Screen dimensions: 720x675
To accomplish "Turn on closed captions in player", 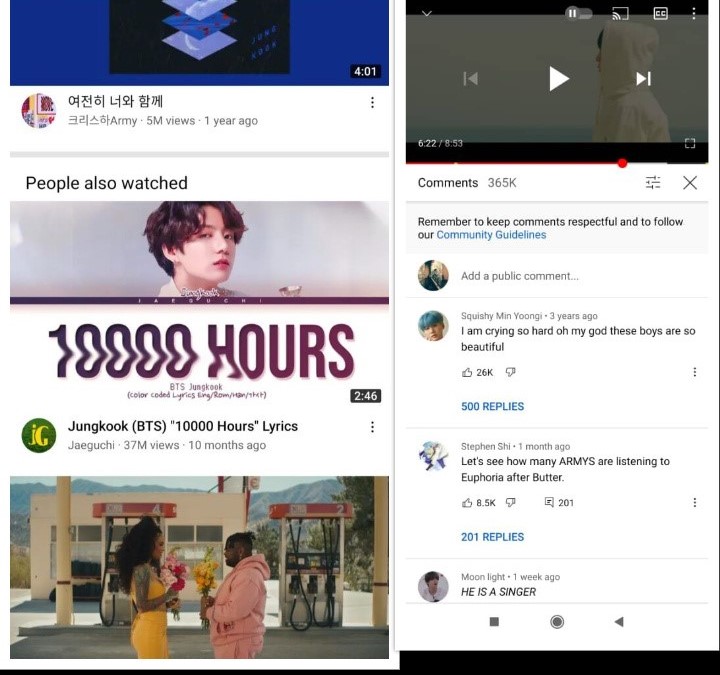I will pyautogui.click(x=660, y=13).
